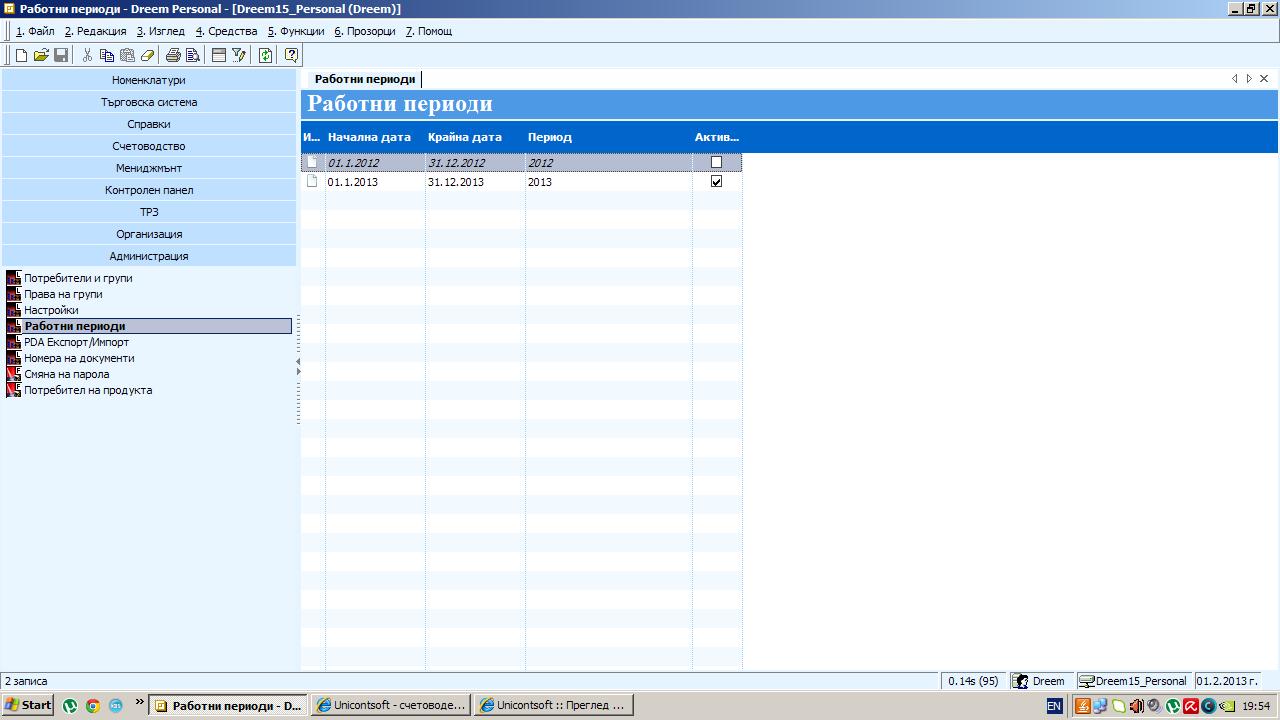The image size is (1280, 720).
Task: Expand the Търговска система section
Action: [149, 102]
